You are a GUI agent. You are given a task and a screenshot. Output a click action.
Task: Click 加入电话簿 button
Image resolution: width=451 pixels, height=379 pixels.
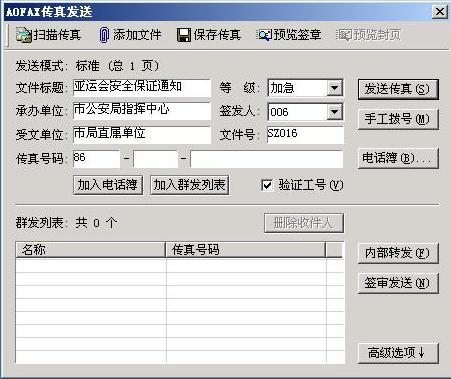click(108, 185)
